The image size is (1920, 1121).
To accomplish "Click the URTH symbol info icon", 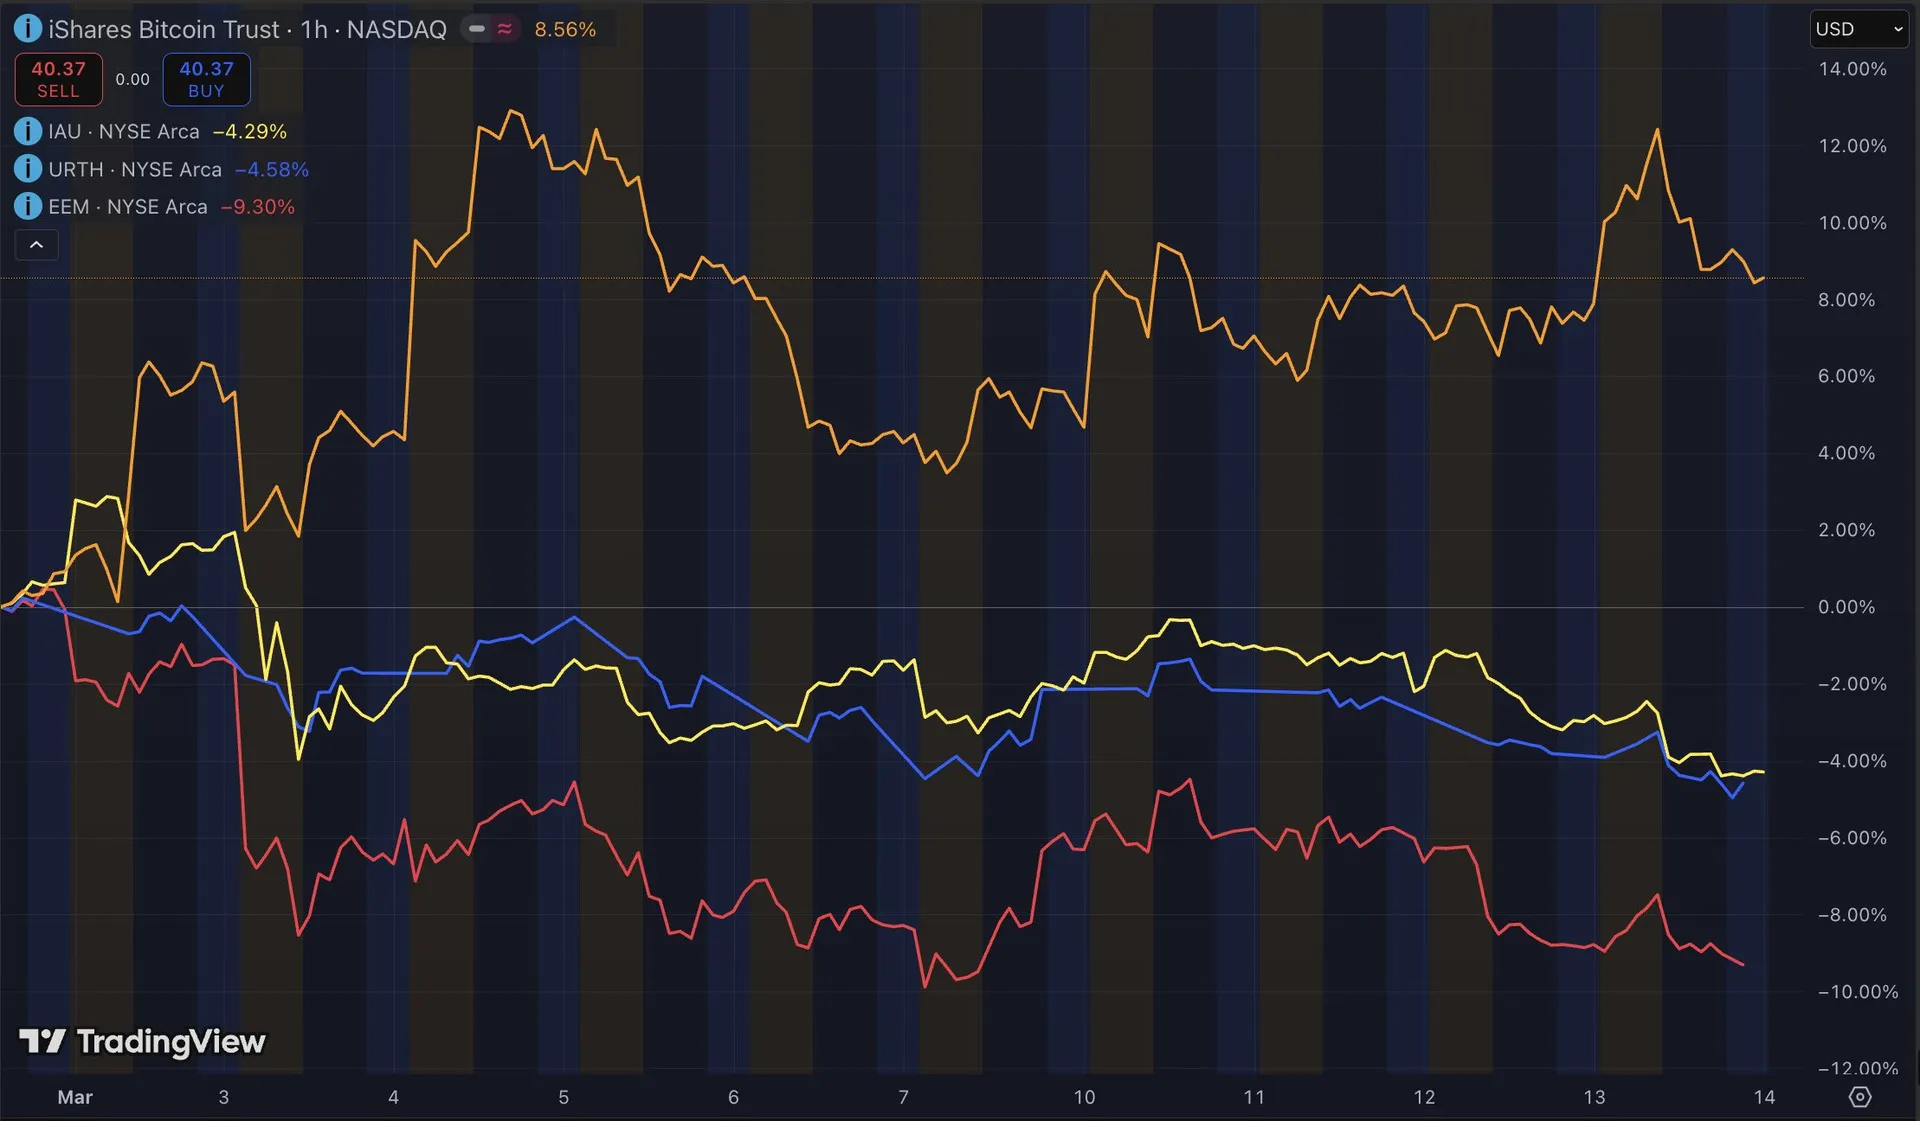I will pos(27,169).
